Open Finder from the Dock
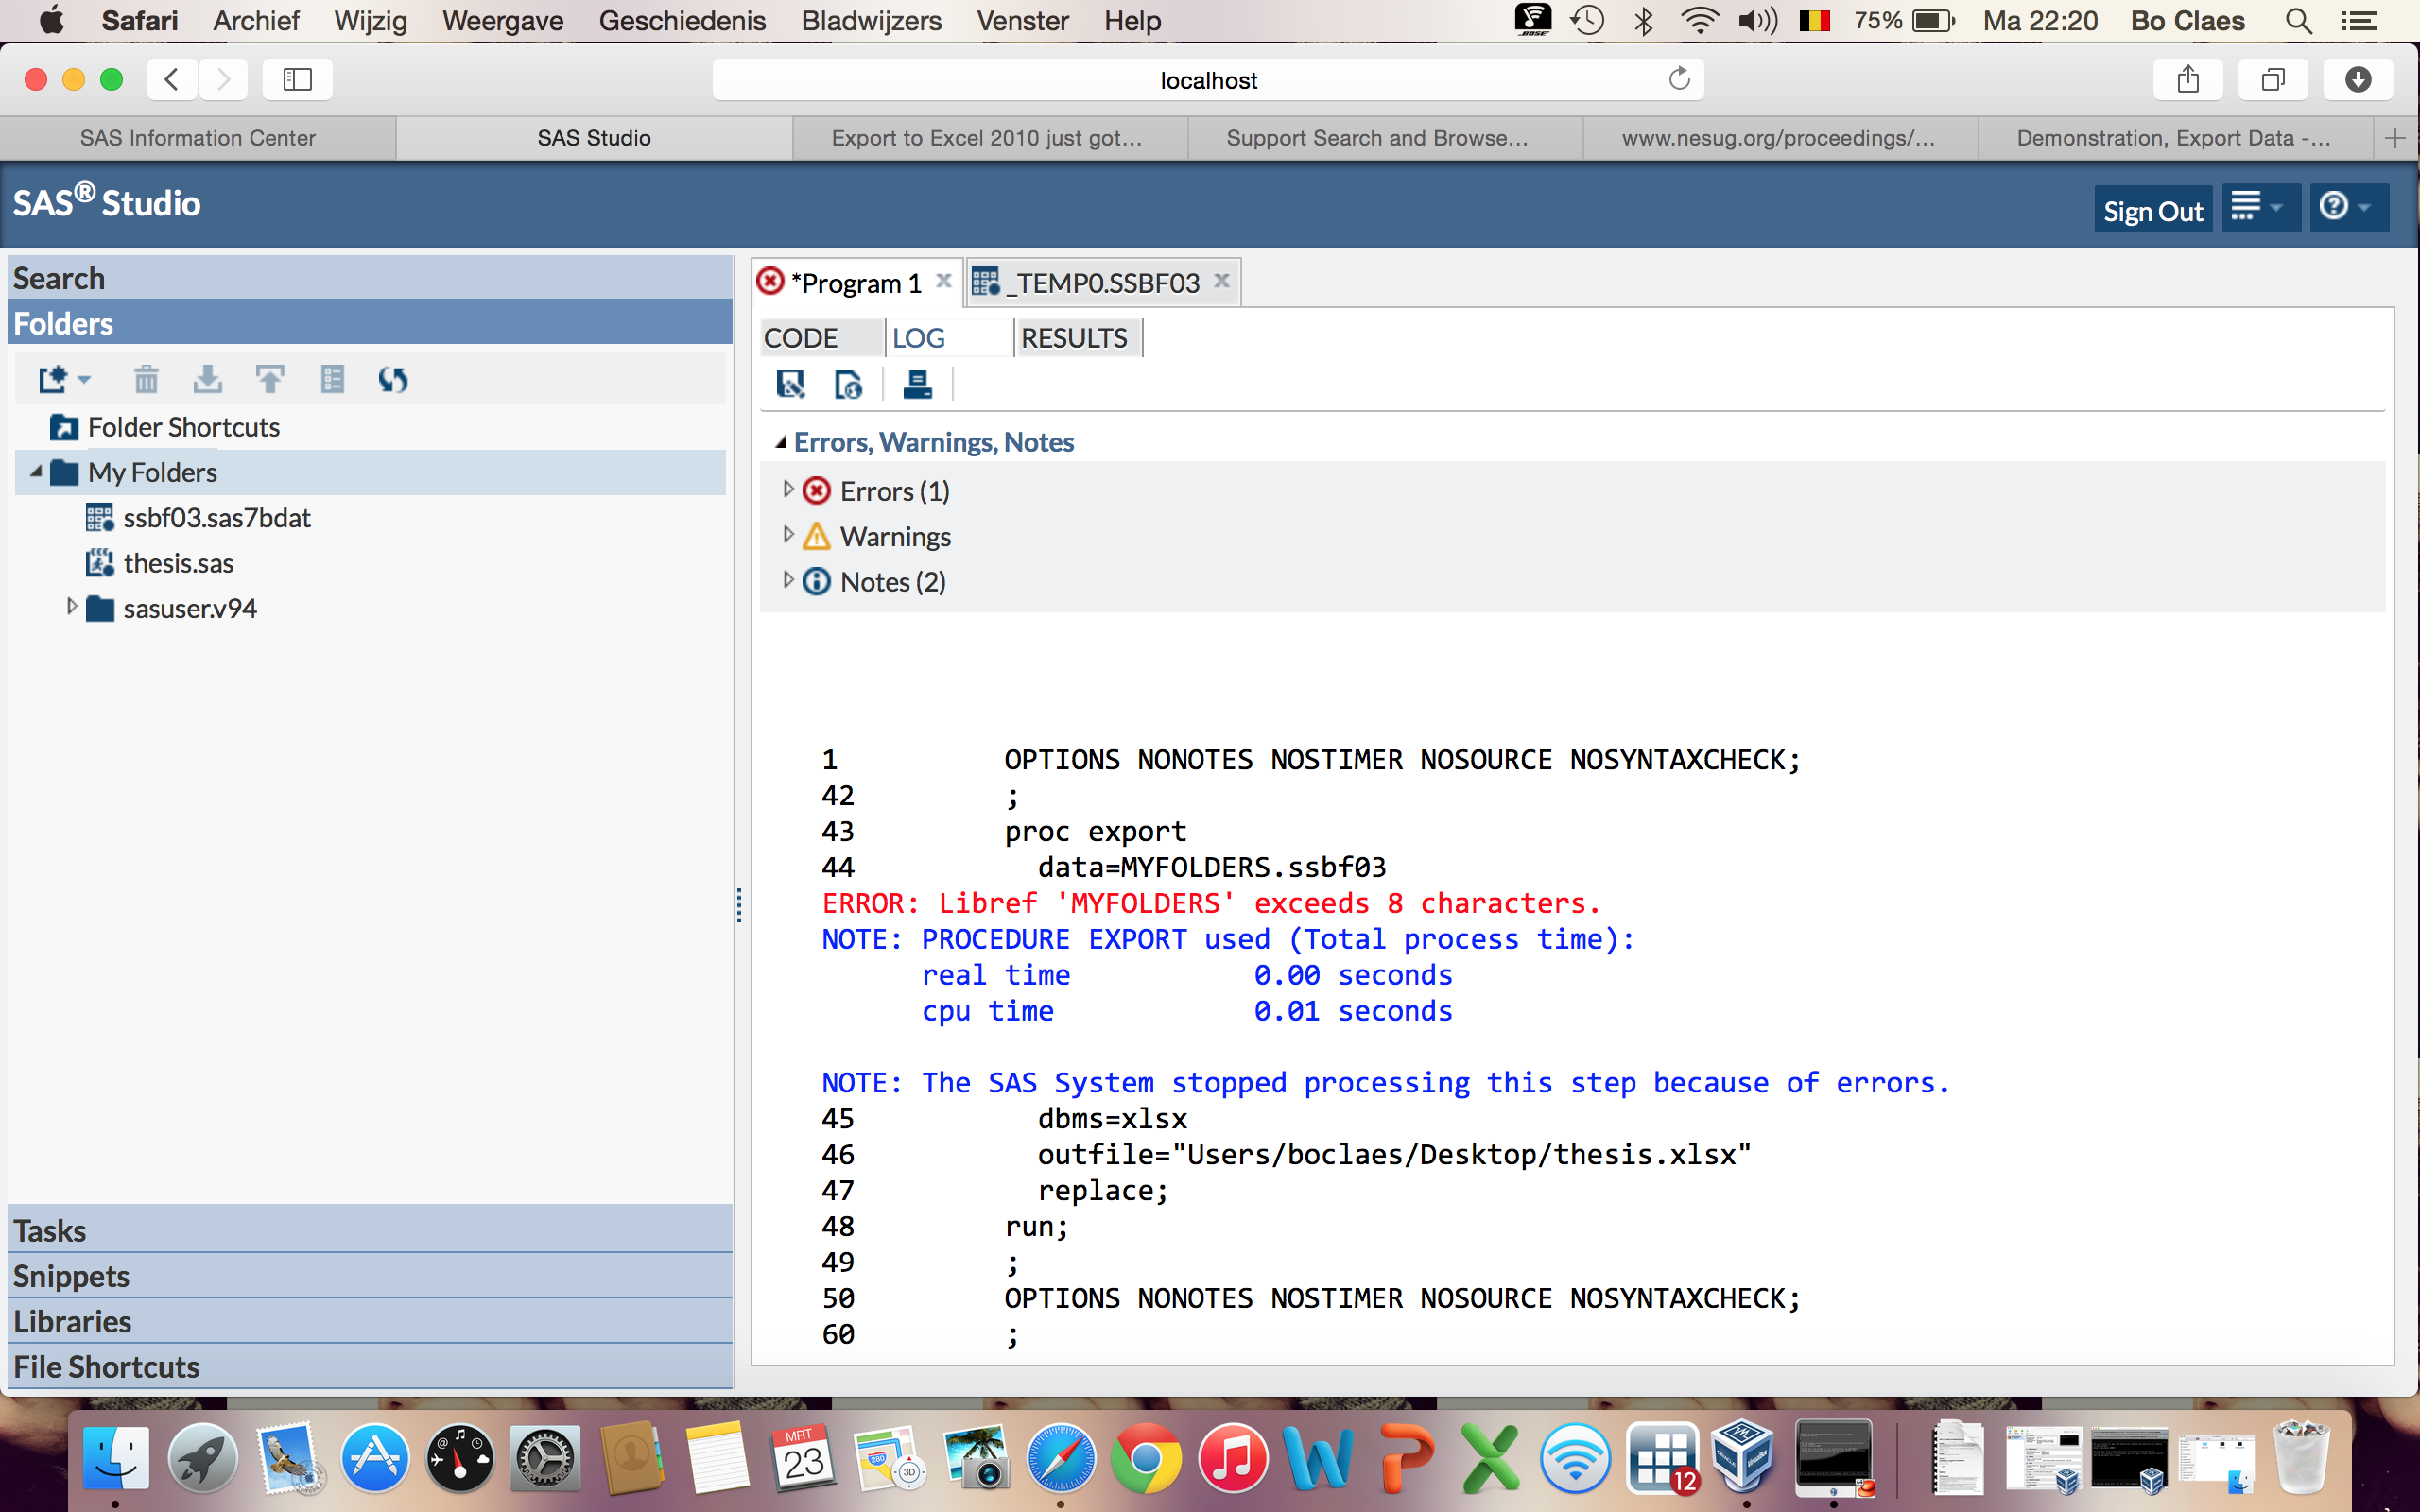Viewport: 2420px width, 1512px height. (x=115, y=1459)
